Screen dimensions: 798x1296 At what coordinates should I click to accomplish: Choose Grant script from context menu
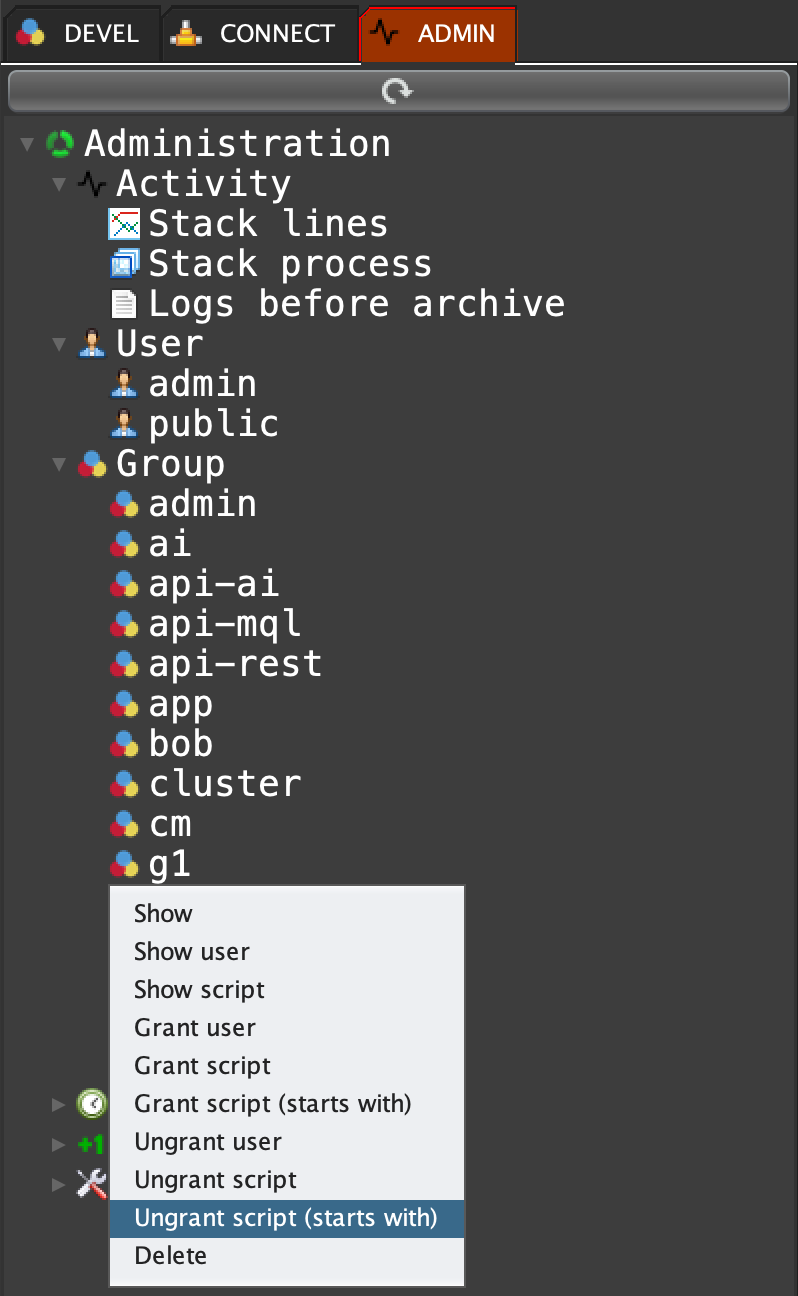coord(203,1066)
